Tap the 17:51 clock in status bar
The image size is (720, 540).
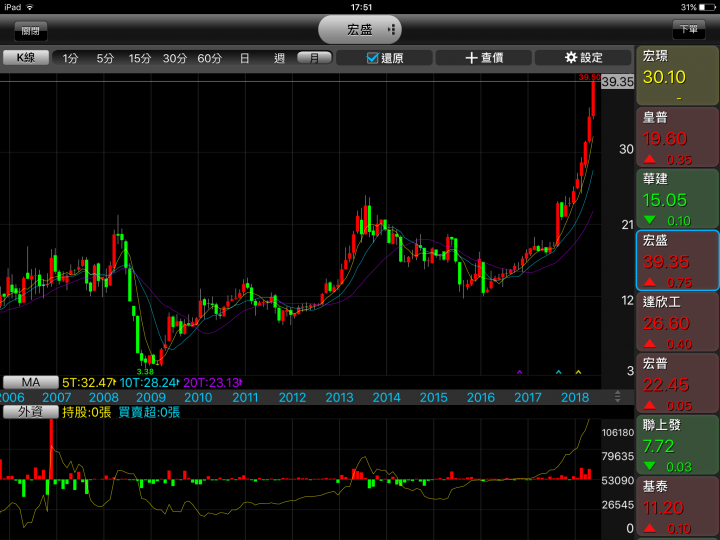[361, 7]
